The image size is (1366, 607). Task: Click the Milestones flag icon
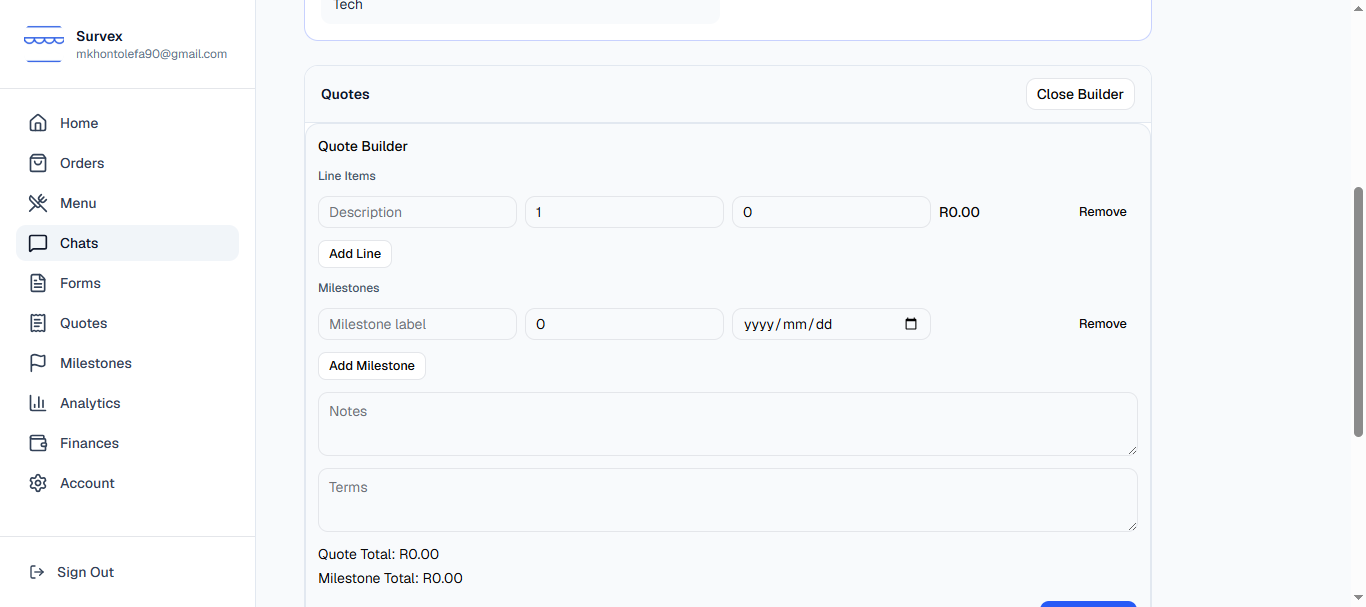(x=38, y=363)
